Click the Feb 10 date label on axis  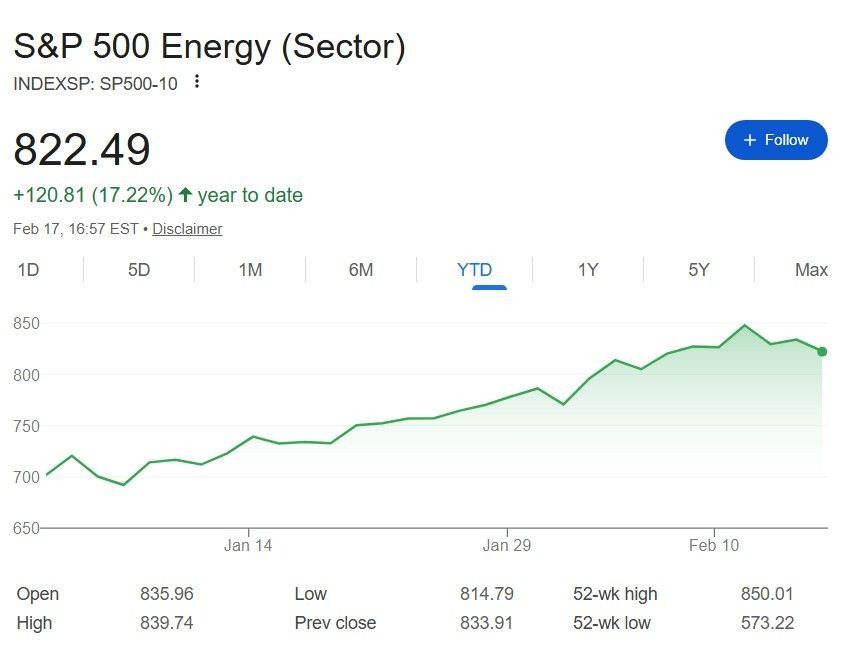(714, 545)
